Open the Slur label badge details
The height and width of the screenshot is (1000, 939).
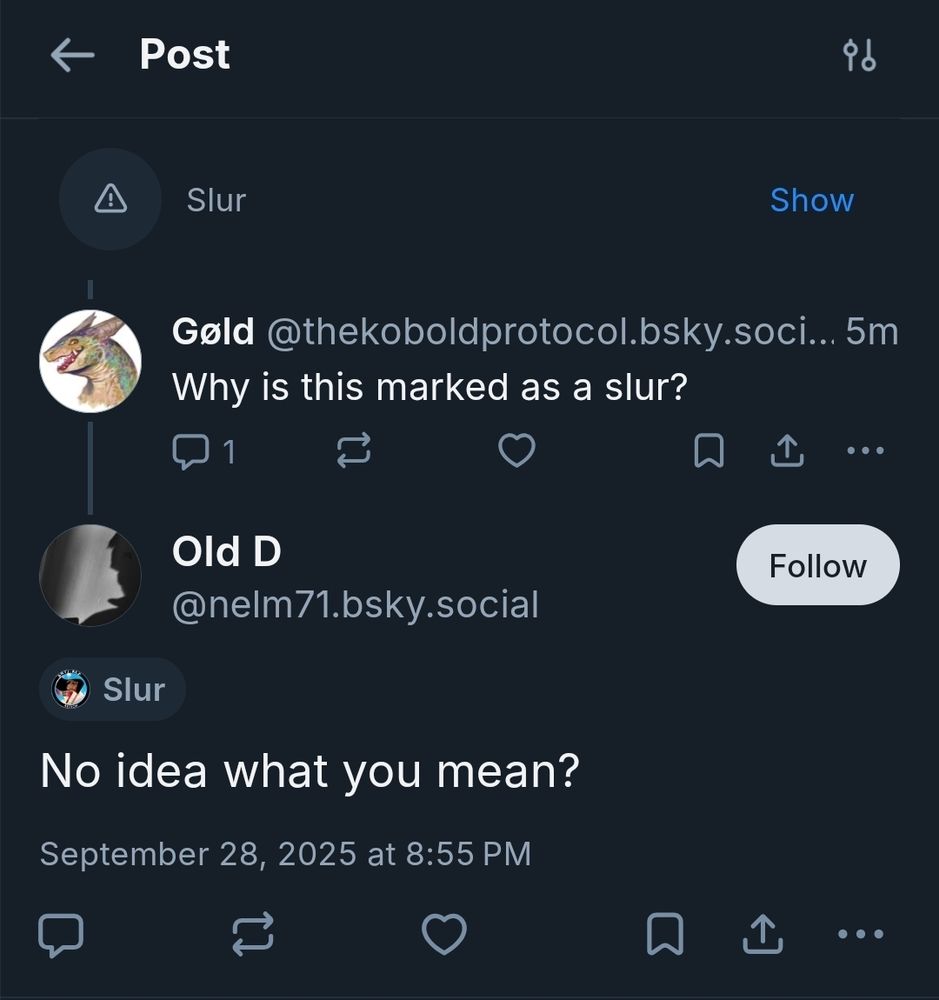tap(113, 690)
